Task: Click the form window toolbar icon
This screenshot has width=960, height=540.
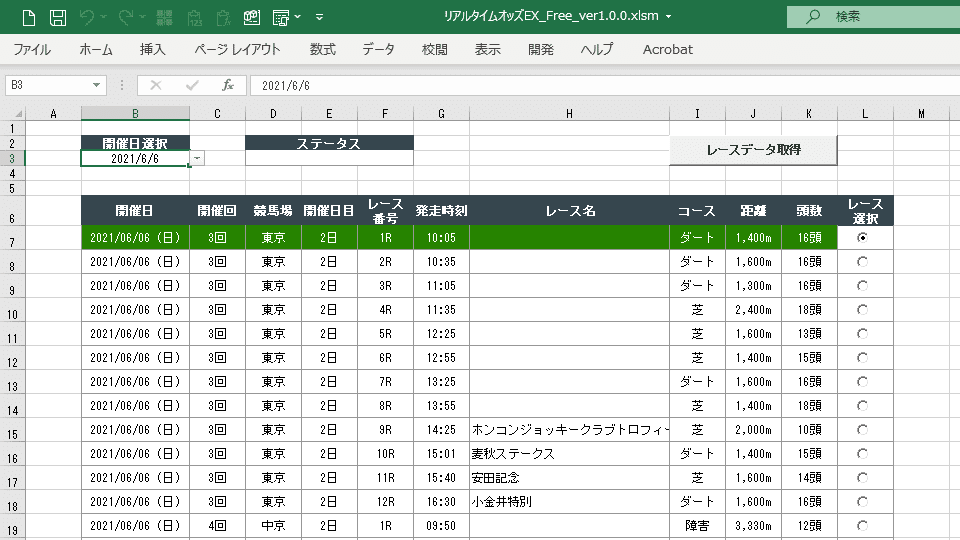Action: tap(280, 18)
